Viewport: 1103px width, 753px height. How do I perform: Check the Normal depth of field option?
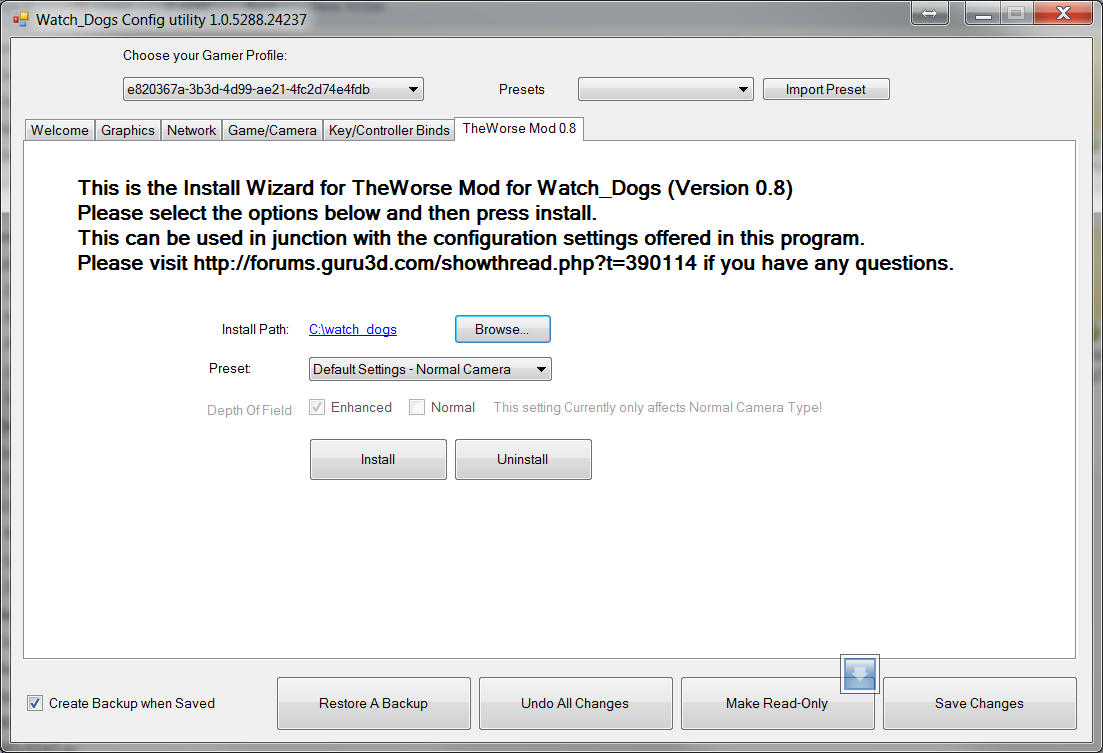point(416,407)
